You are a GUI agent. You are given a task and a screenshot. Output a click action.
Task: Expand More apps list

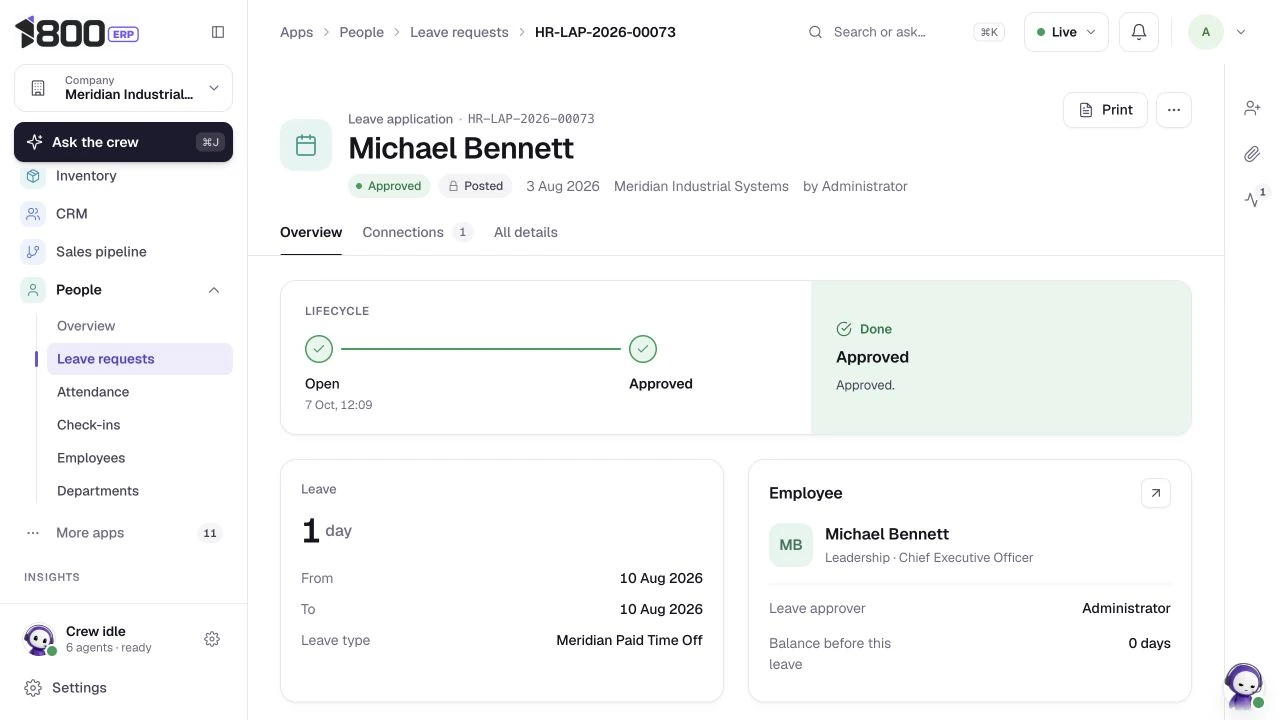123,533
